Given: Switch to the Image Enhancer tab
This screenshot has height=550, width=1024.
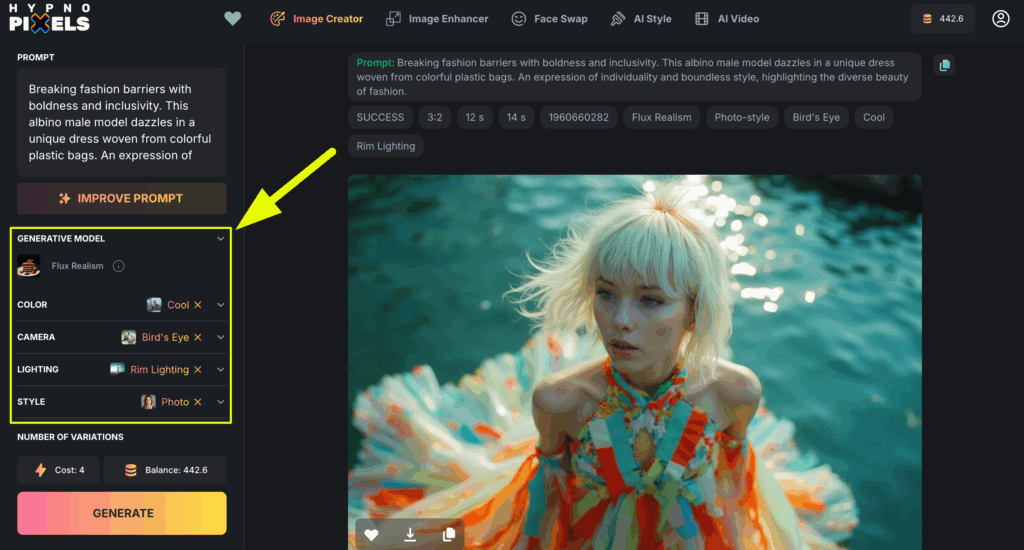Looking at the screenshot, I should coord(437,19).
